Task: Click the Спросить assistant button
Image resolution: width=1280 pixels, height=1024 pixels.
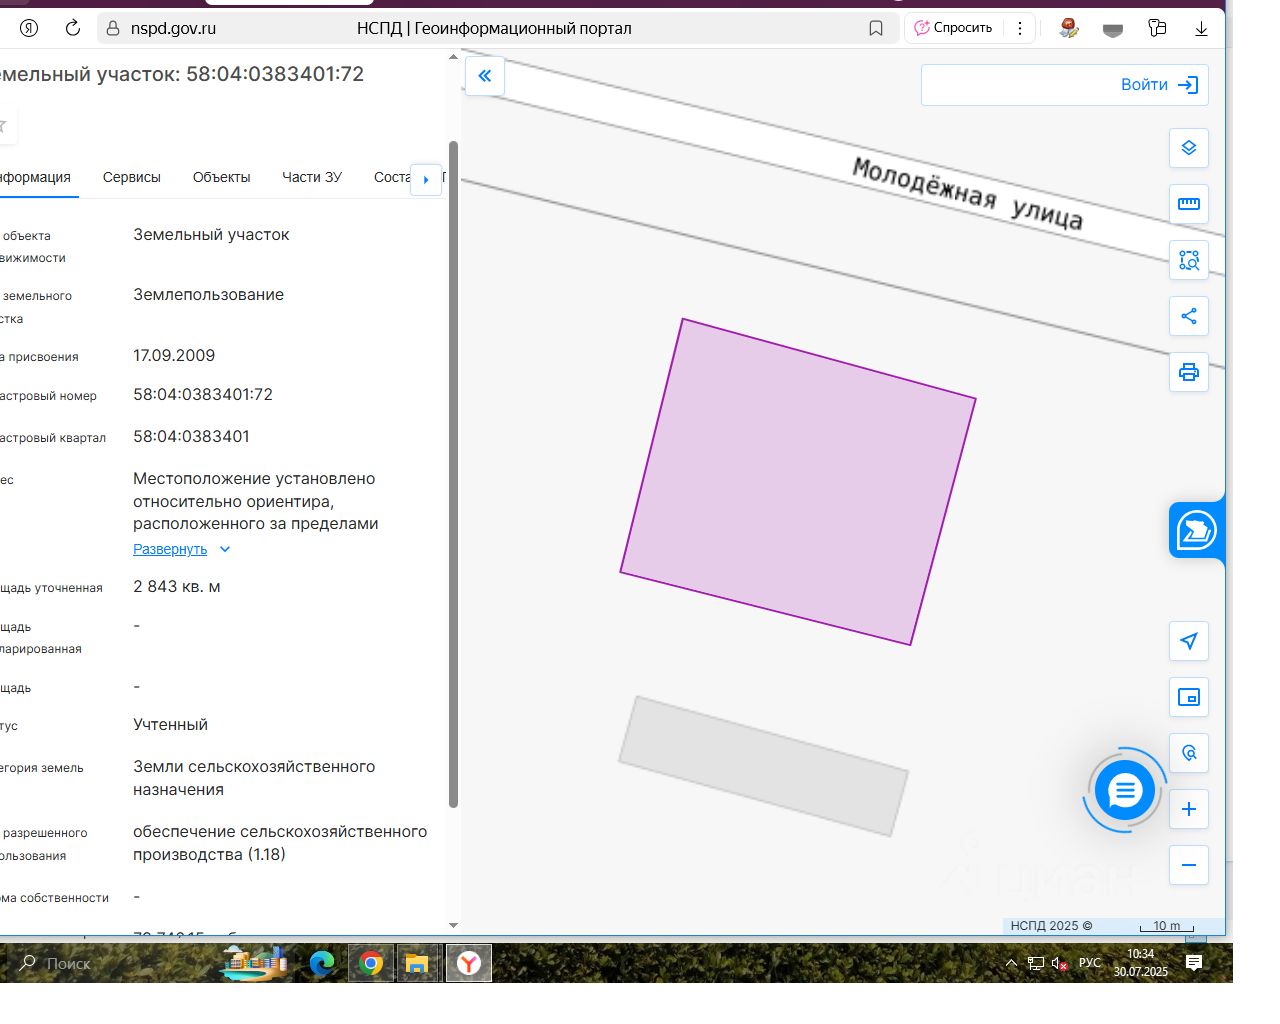Action: 954,28
